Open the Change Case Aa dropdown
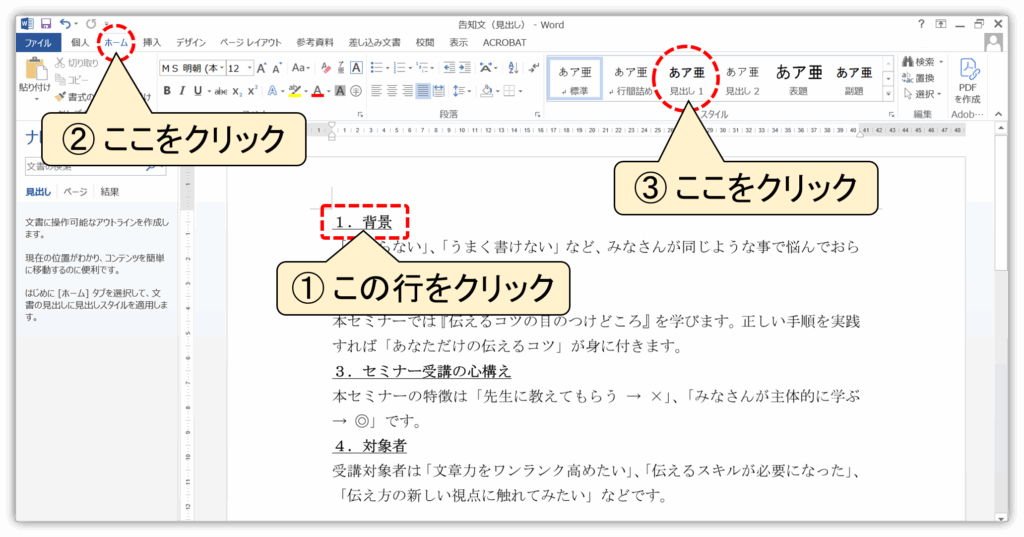Viewport: 1024px width, 537px height. click(300, 68)
